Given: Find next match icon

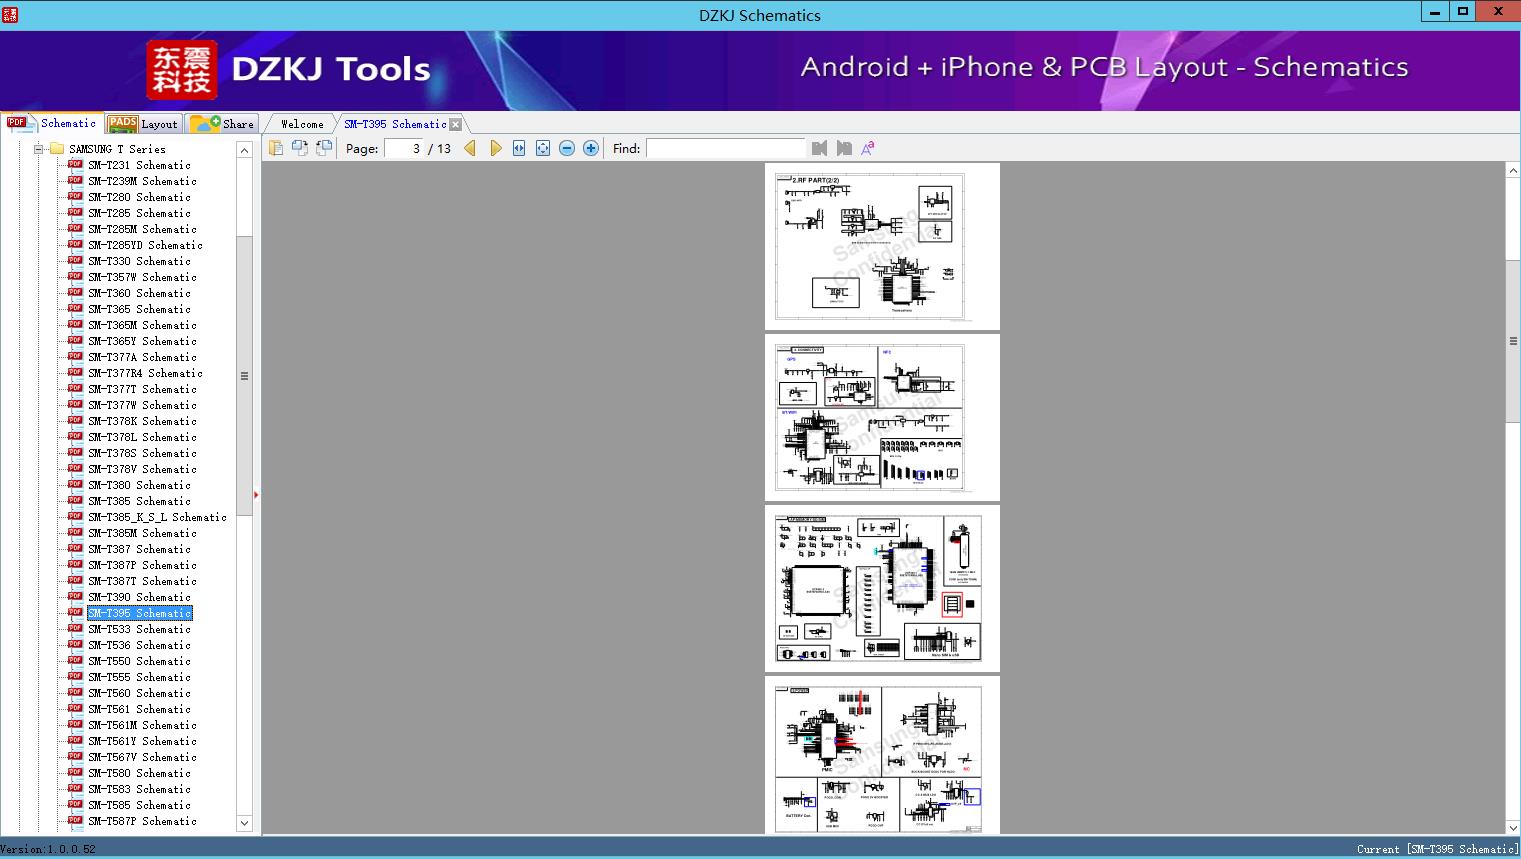Looking at the screenshot, I should (x=844, y=148).
